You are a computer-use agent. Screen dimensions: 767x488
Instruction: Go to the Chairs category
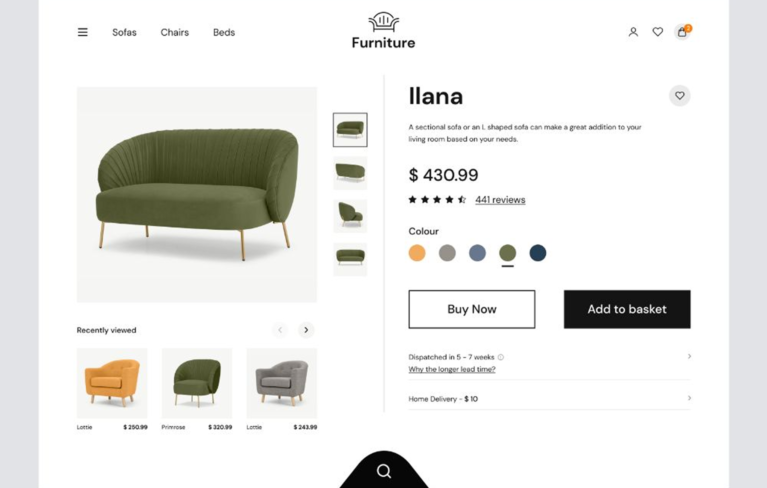tap(175, 32)
